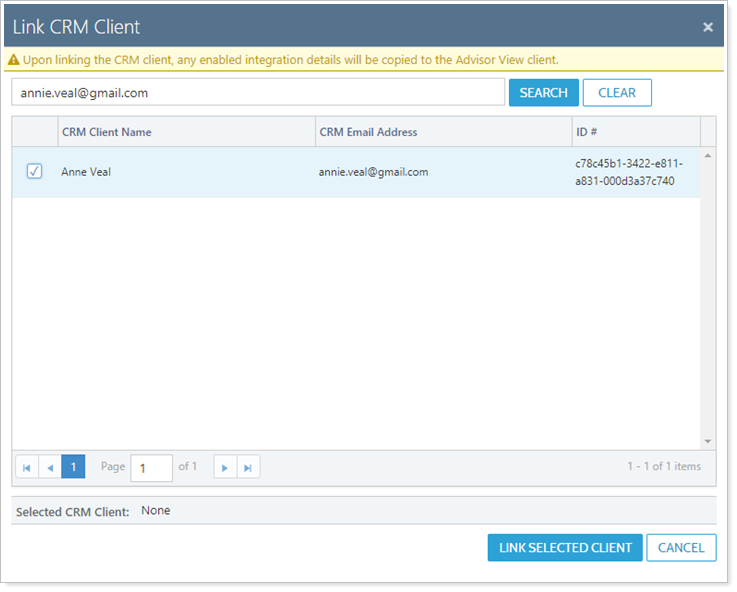Click the annie.veal@gmail.com cell in the results row
The image size is (737, 592).
pyautogui.click(x=373, y=172)
